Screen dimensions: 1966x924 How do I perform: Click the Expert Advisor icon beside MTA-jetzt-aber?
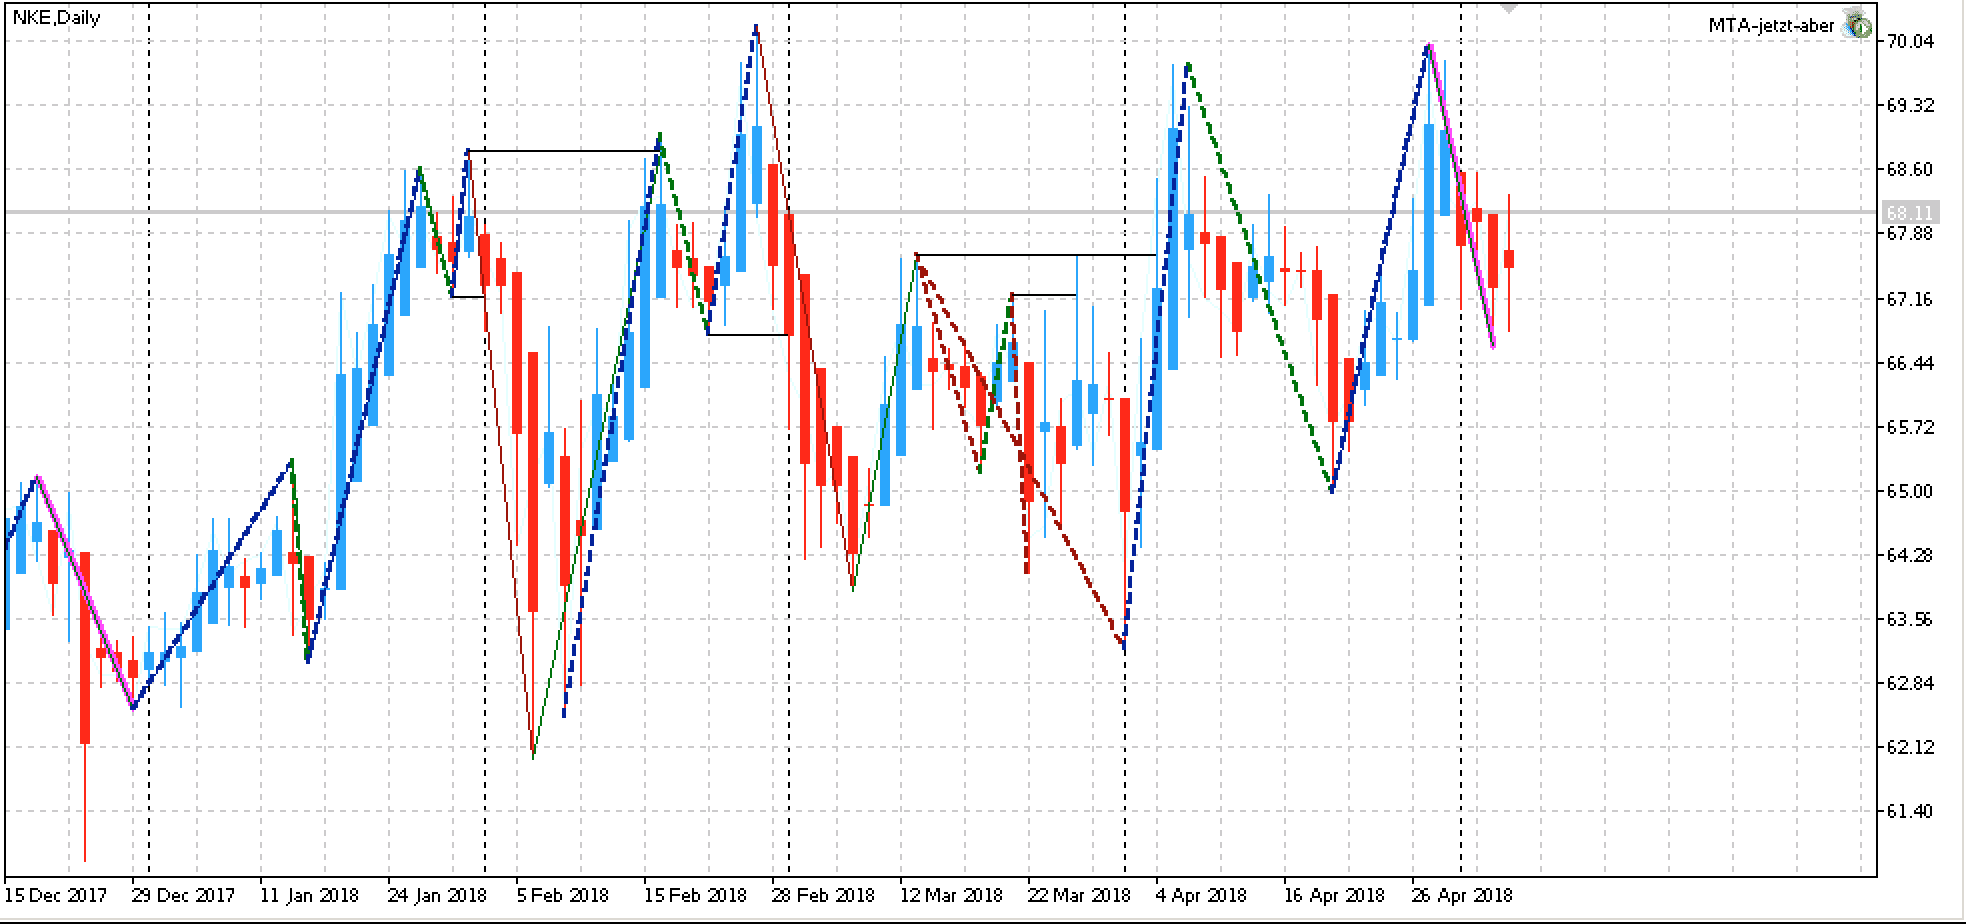(x=1857, y=26)
